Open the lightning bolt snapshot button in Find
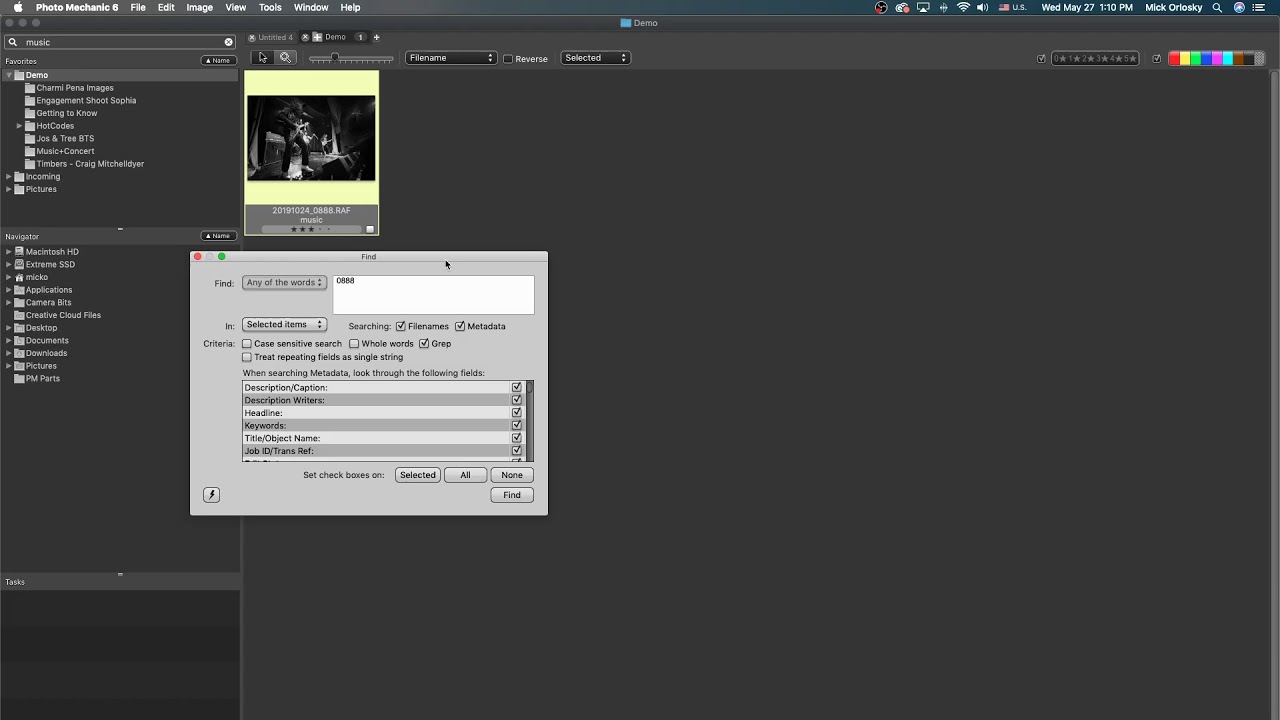This screenshot has height=720, width=1280. pos(211,495)
